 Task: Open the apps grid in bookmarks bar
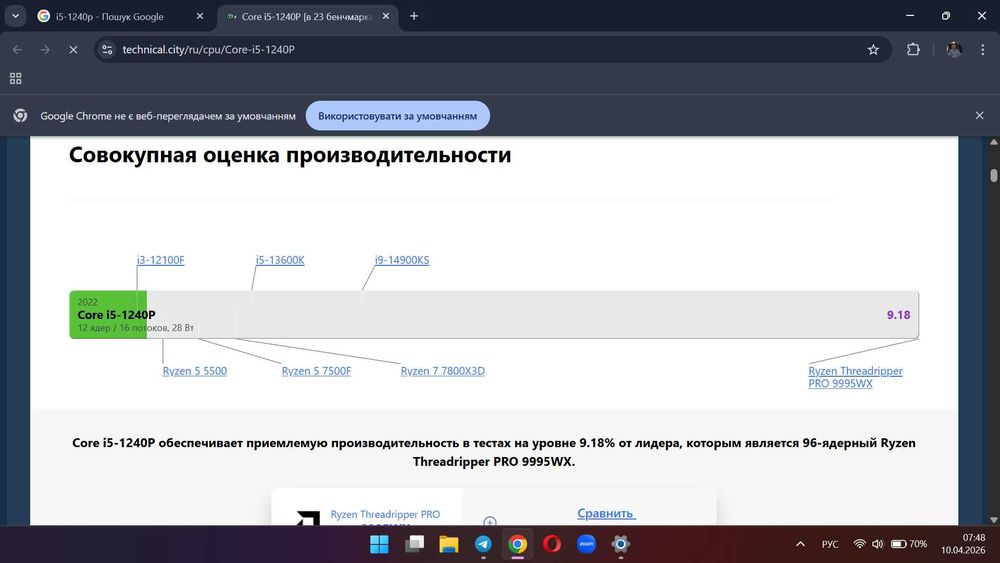click(x=16, y=78)
